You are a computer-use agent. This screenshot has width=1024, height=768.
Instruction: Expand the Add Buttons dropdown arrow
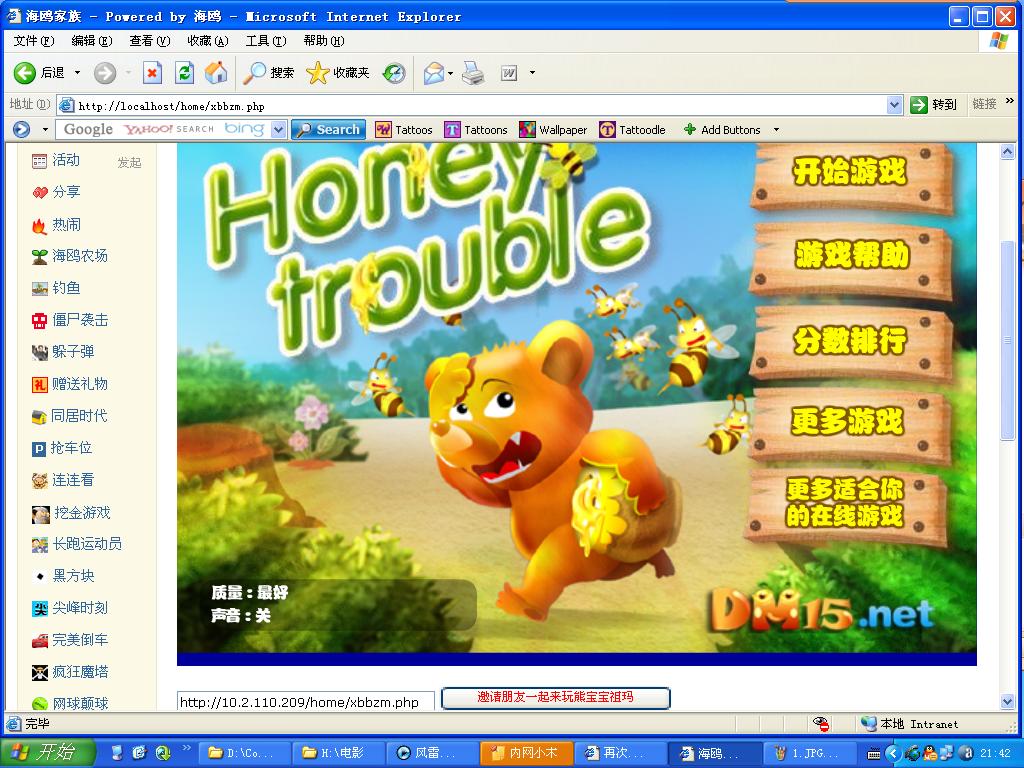point(776,130)
